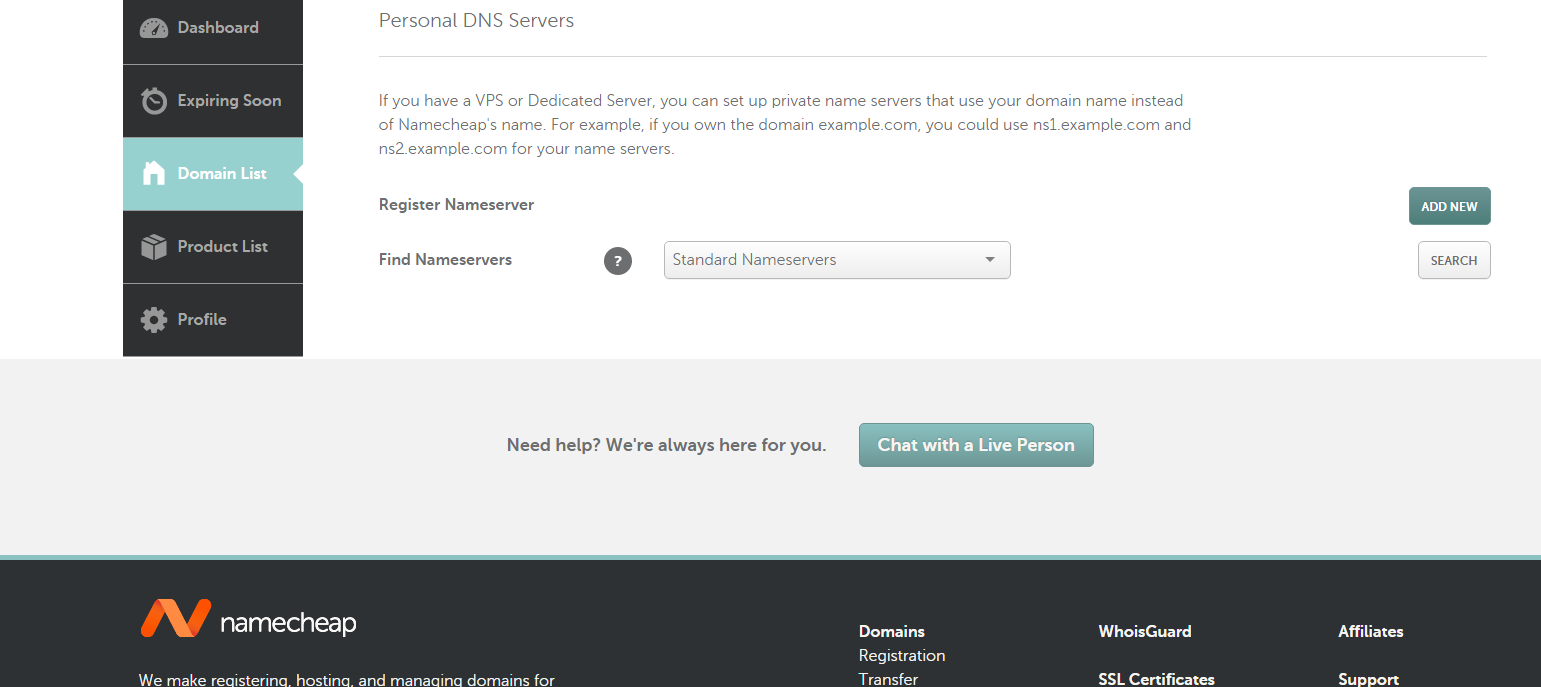Click the 'Need help? We're always here' text
The height and width of the screenshot is (687, 1541).
coord(666,445)
